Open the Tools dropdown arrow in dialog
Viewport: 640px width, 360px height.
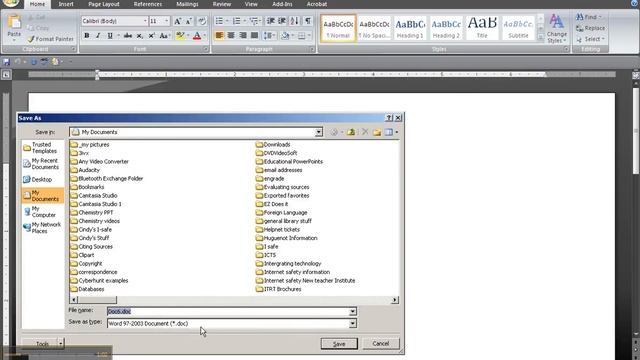[x=60, y=344]
